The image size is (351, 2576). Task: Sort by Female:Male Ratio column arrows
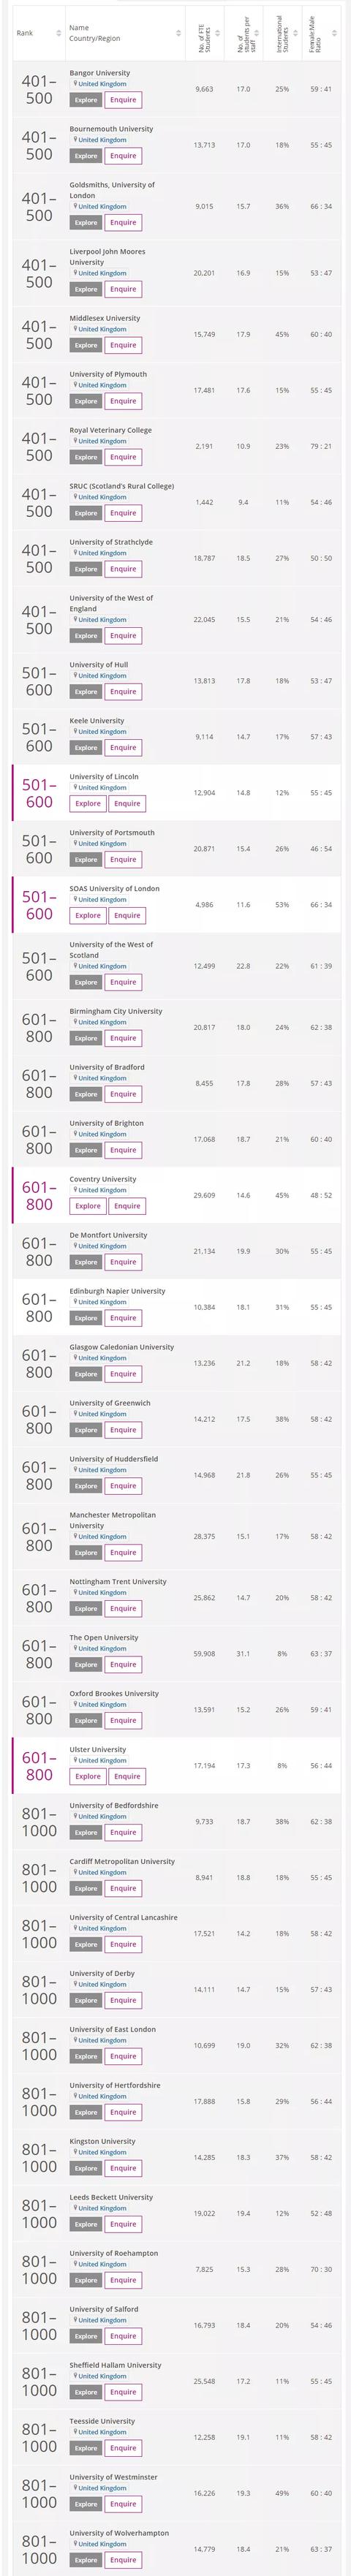click(333, 33)
